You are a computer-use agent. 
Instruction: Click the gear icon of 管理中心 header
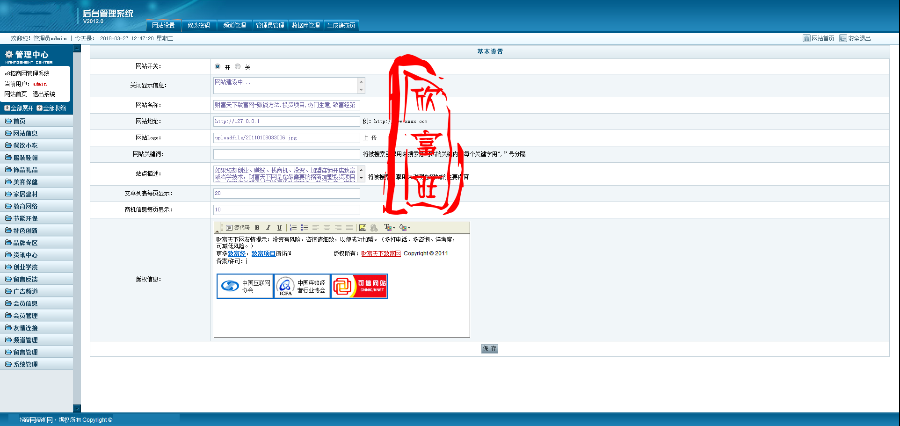tap(9, 55)
